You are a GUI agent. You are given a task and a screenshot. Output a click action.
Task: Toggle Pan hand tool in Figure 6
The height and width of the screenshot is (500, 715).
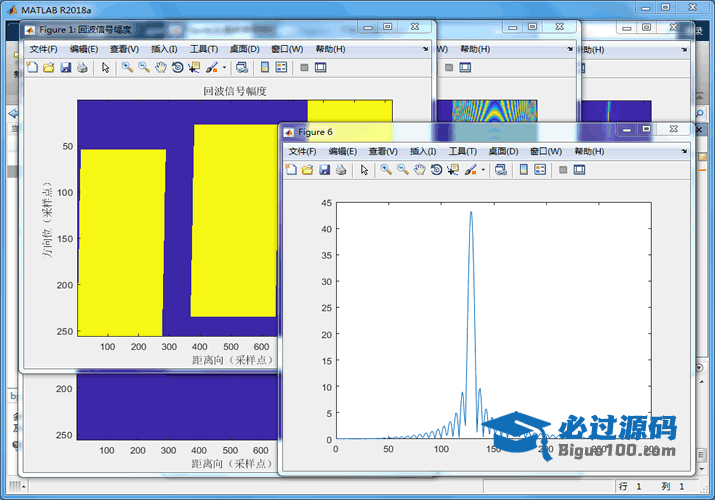pyautogui.click(x=420, y=170)
